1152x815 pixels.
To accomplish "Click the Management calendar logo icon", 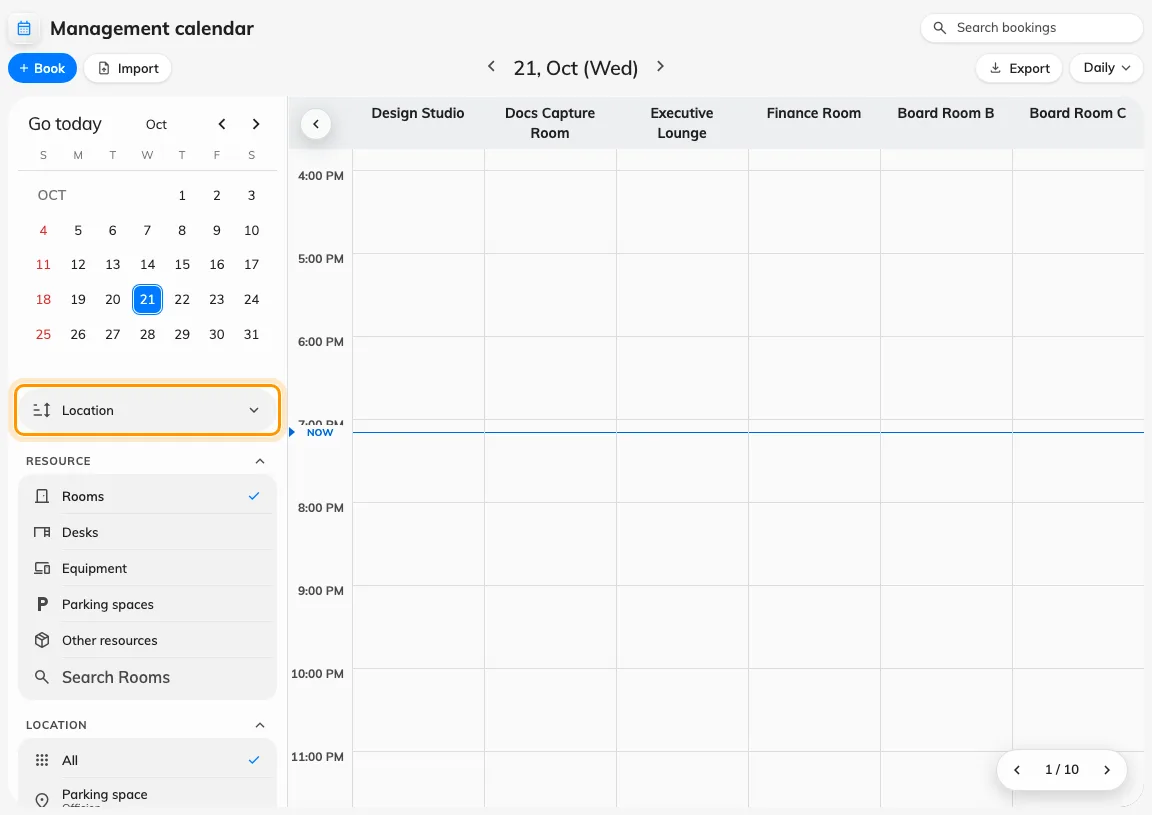I will click(x=24, y=29).
